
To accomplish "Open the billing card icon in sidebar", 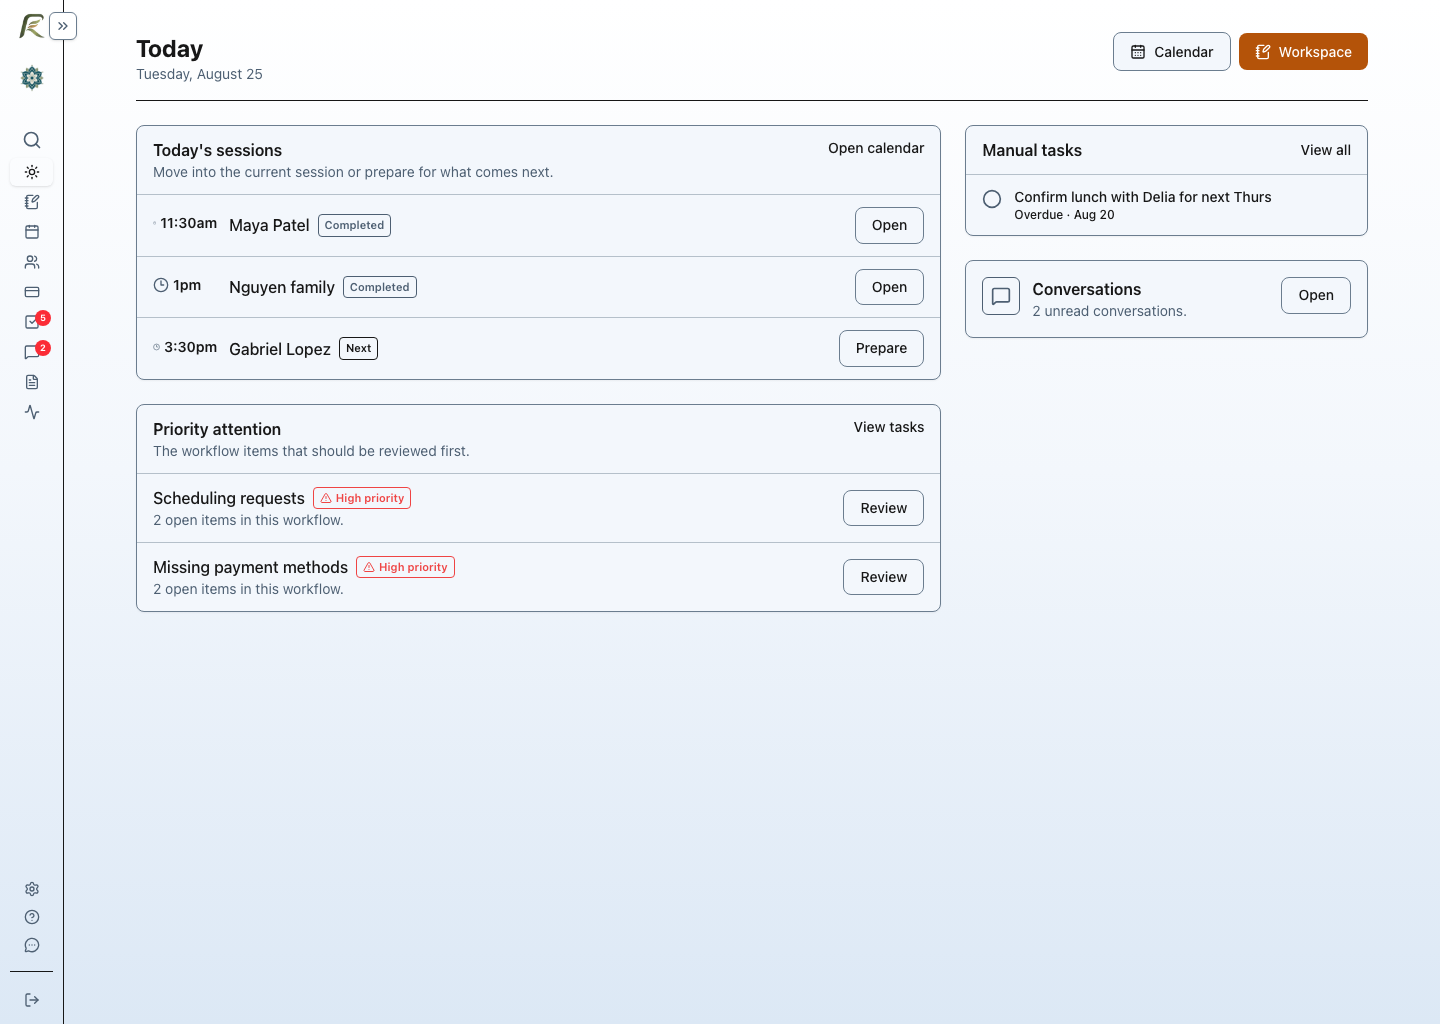I will click(32, 292).
